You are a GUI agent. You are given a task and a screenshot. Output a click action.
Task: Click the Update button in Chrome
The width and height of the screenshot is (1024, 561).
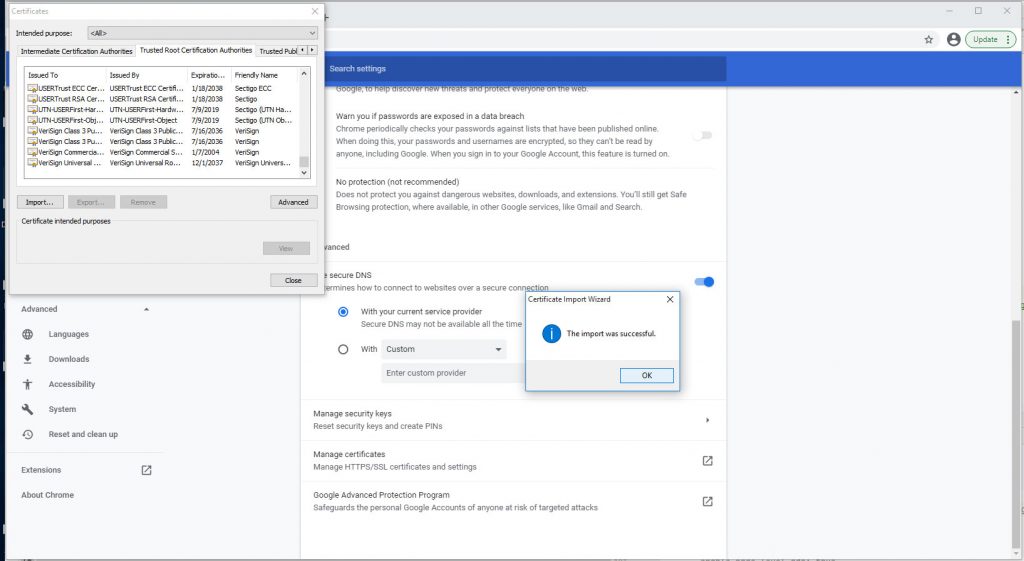[x=985, y=40]
